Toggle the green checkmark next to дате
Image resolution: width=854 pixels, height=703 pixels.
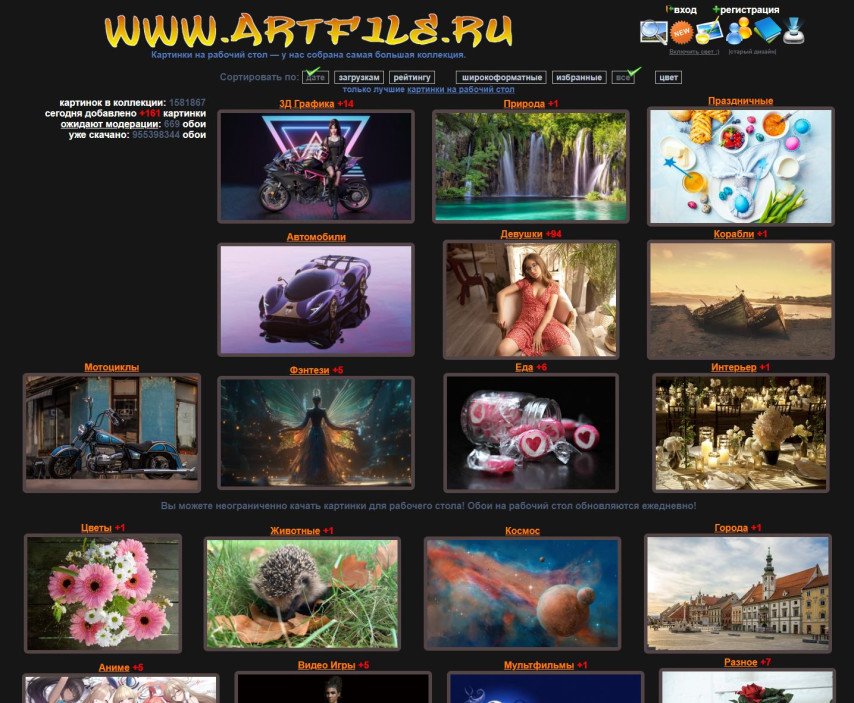(313, 72)
